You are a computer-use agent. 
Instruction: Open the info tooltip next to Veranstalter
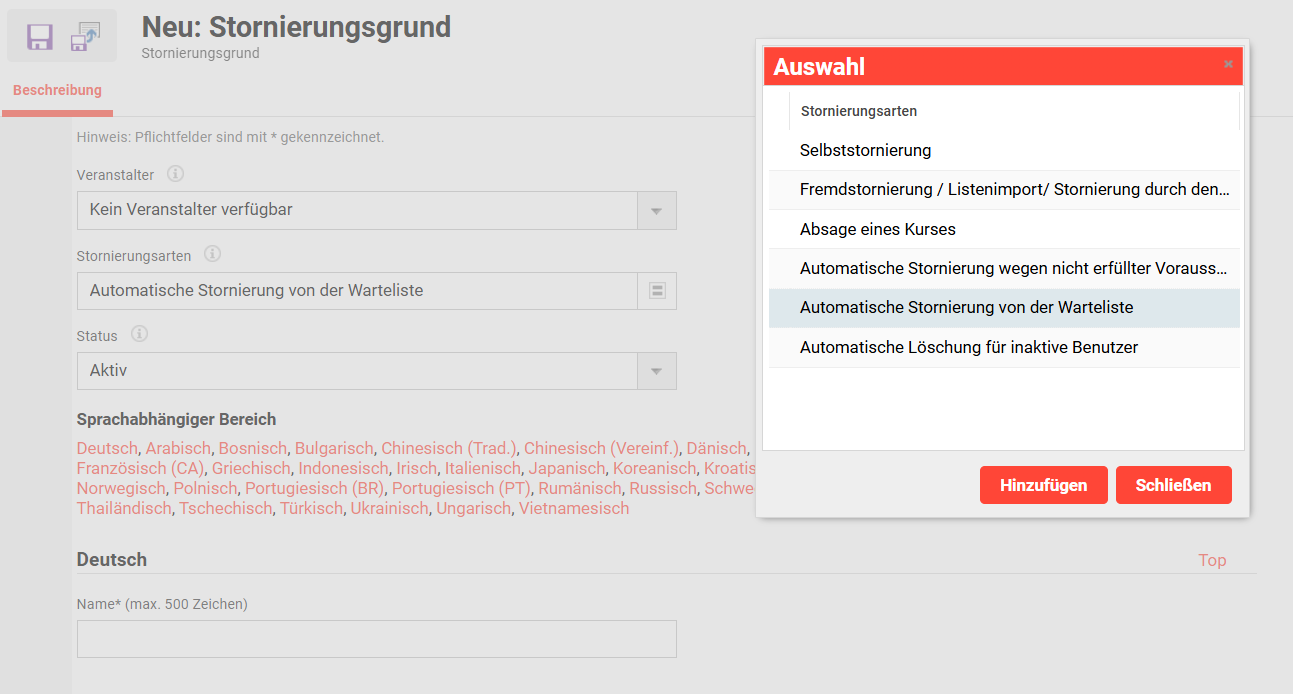point(177,173)
